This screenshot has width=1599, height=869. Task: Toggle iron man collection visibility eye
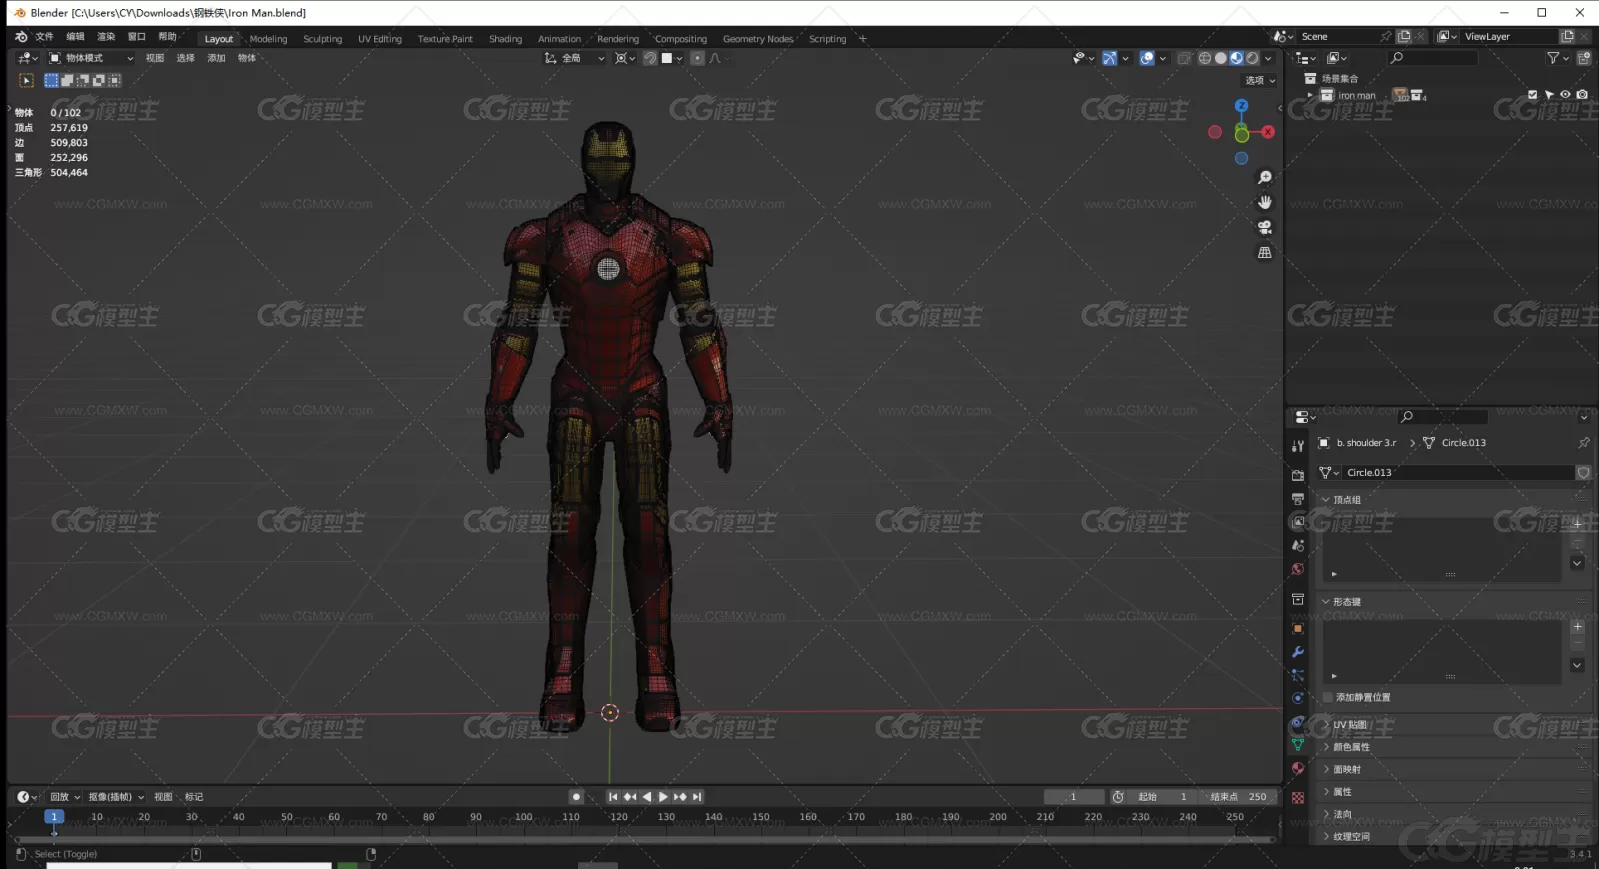click(x=1565, y=95)
